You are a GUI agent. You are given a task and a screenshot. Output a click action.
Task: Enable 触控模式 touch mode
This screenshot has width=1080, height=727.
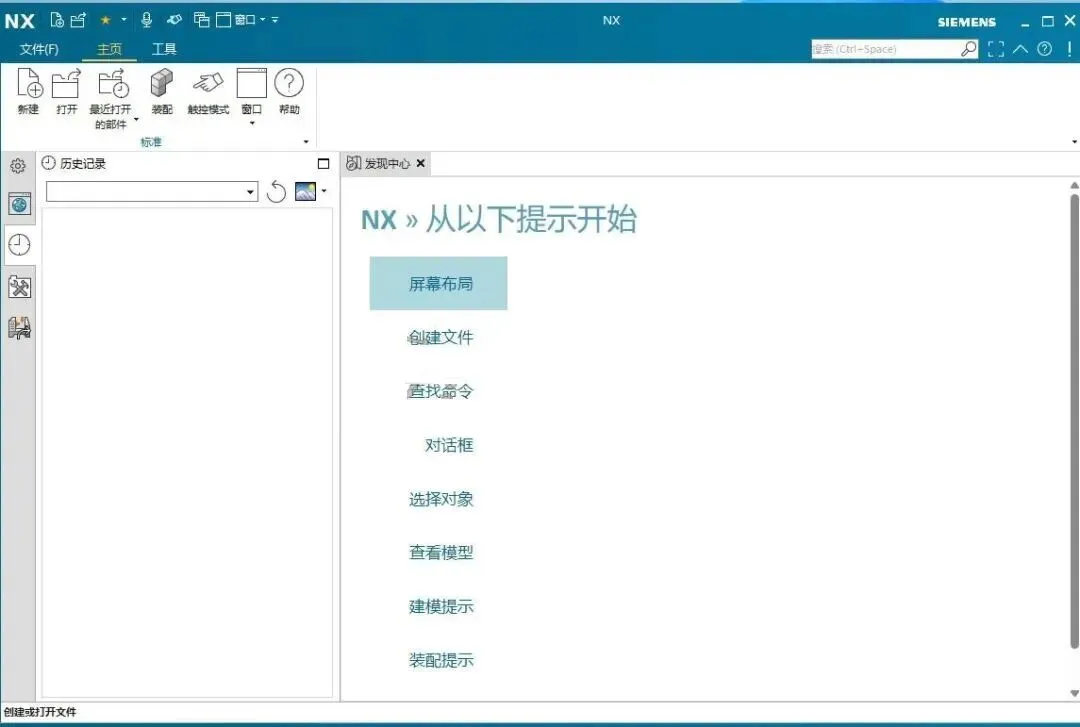pos(208,84)
